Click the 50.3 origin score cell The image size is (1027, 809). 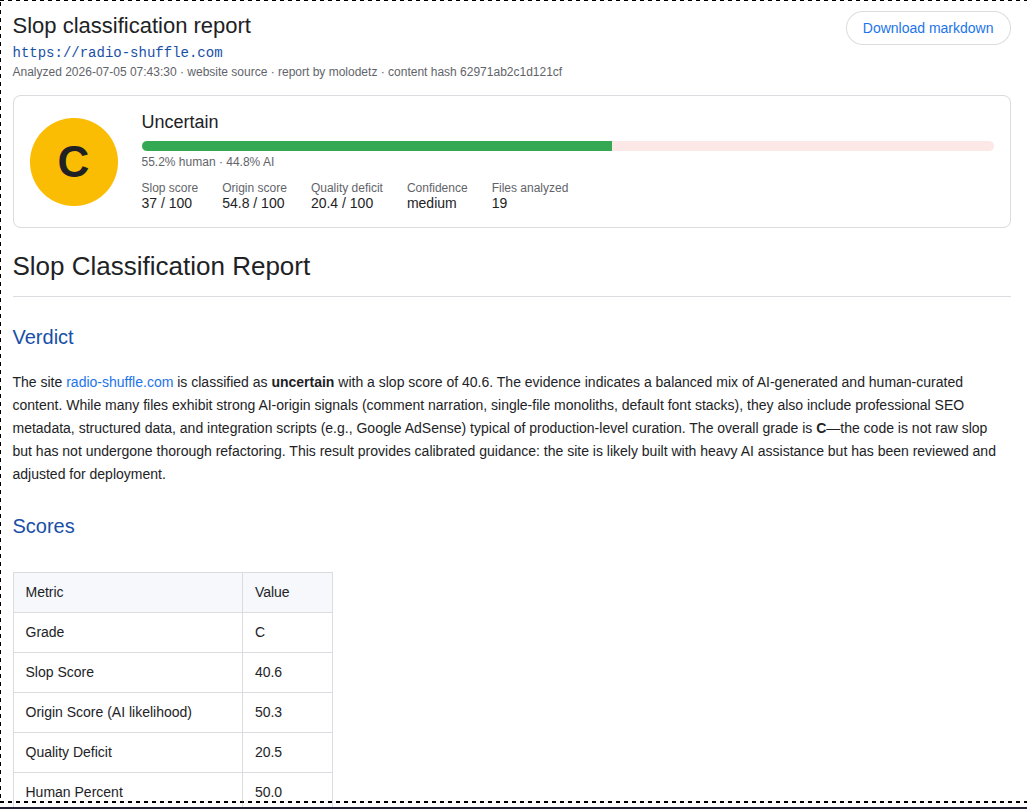coord(288,712)
